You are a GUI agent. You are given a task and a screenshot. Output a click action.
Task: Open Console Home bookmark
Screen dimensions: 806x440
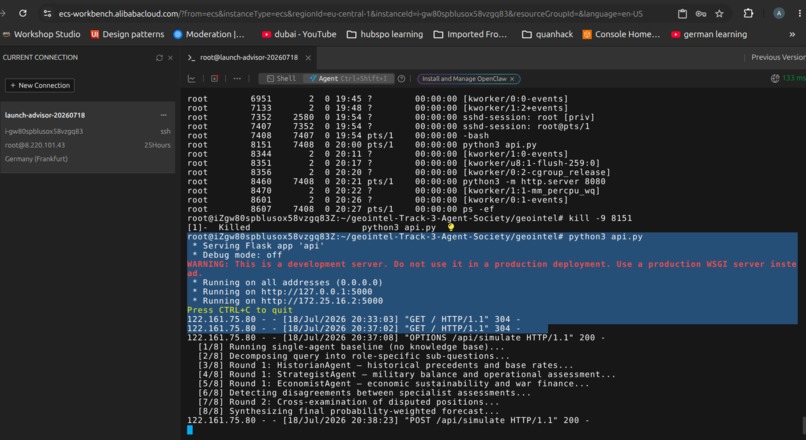coord(621,34)
